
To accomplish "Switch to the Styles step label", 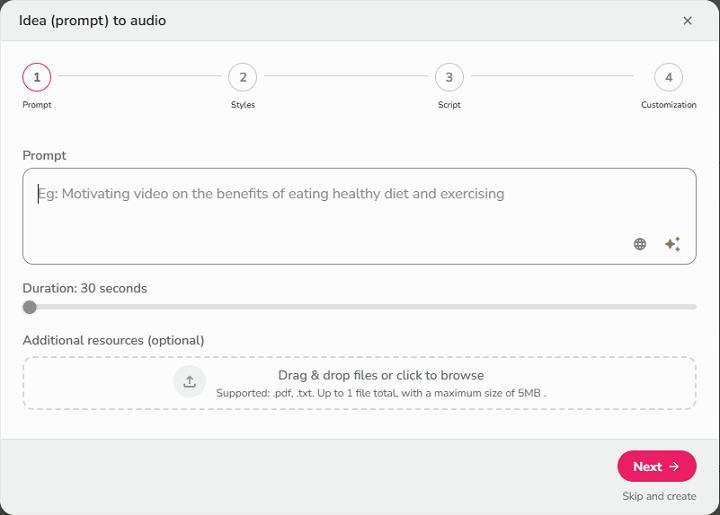I will point(243,105).
